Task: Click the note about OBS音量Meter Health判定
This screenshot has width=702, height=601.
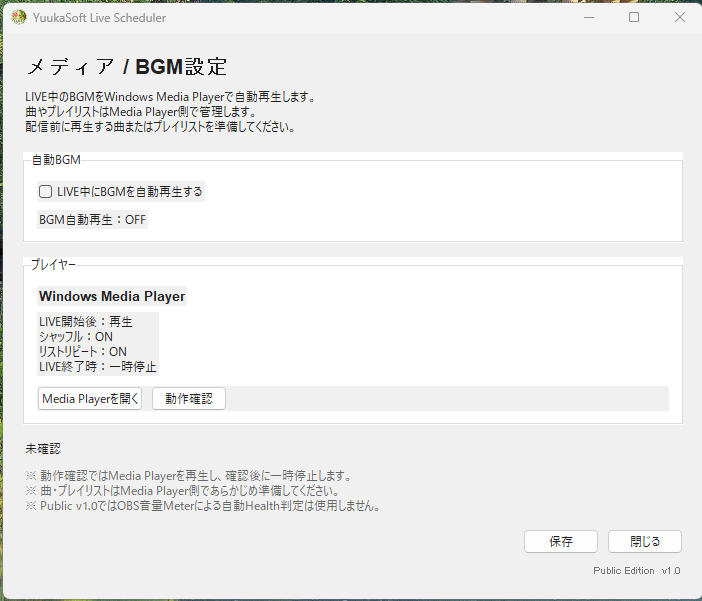Action: [203, 506]
